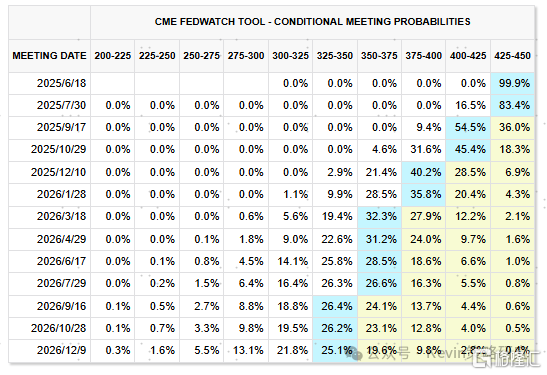547x375 pixels.
Task: Click the 16.5% cell for 2025/7/30
Action: point(468,105)
